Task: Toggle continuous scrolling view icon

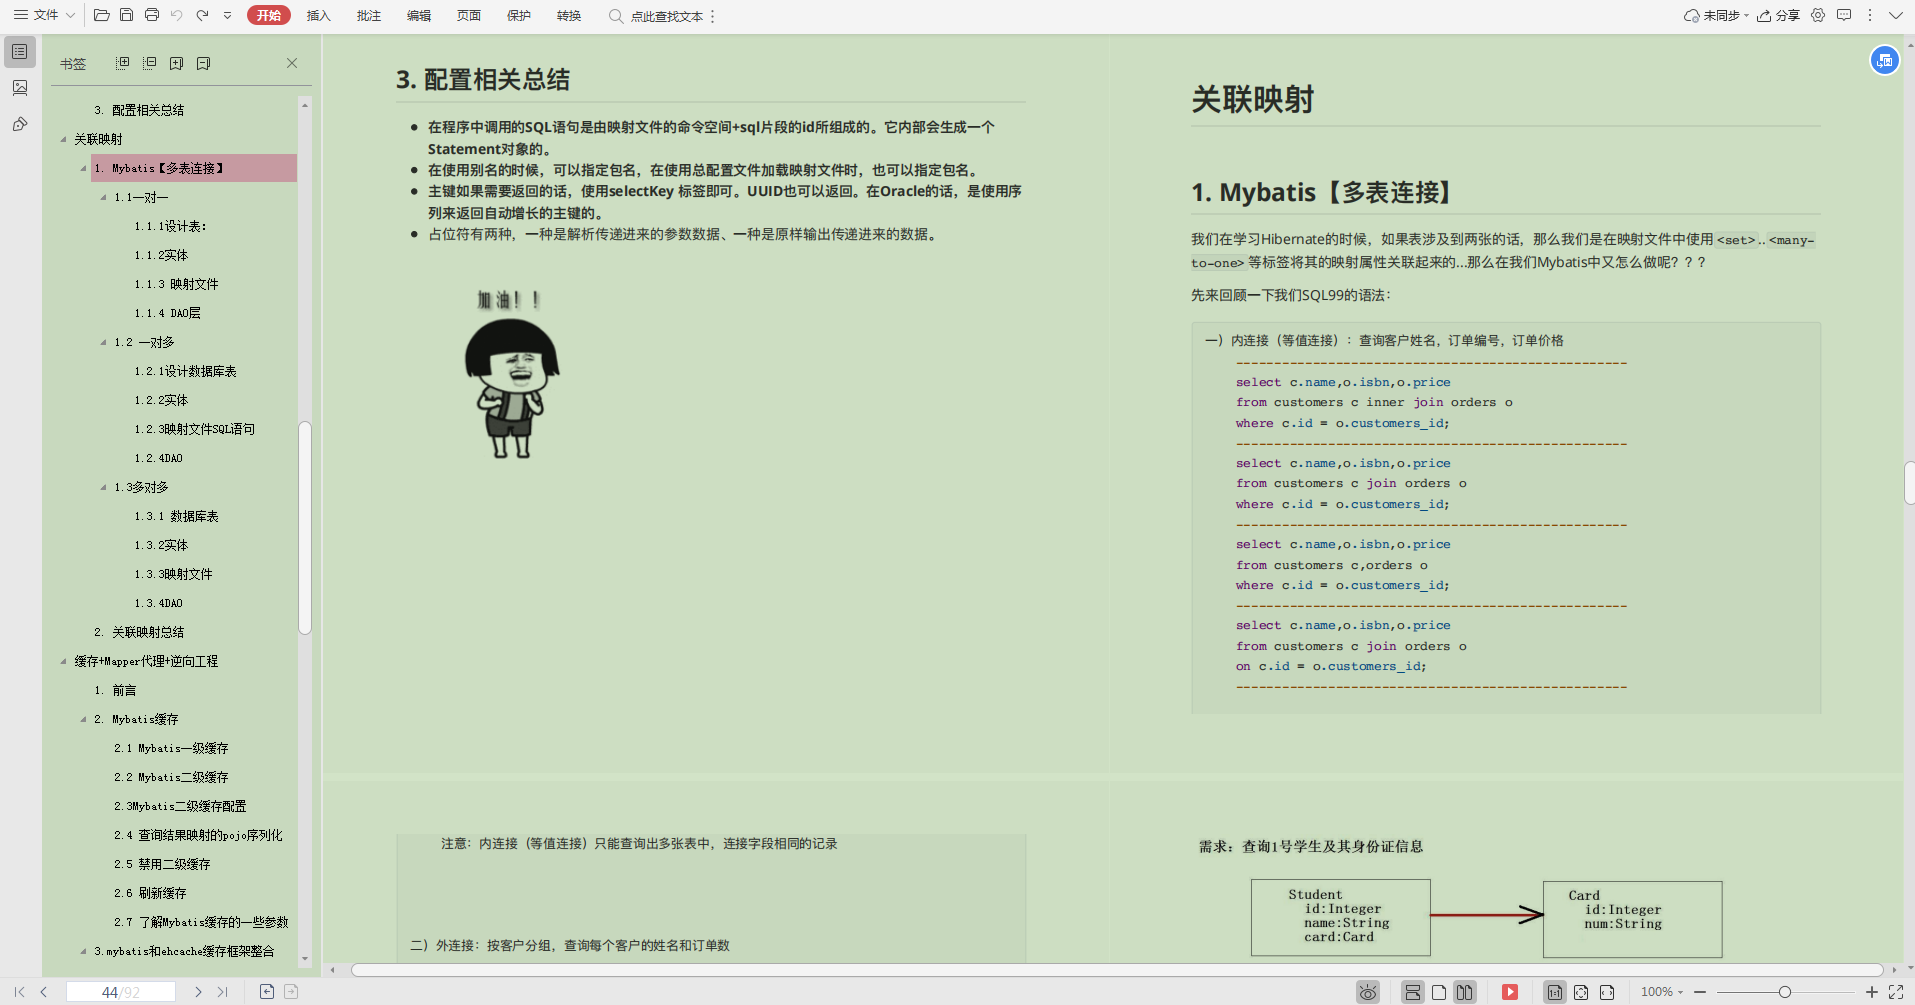Action: (x=1412, y=992)
